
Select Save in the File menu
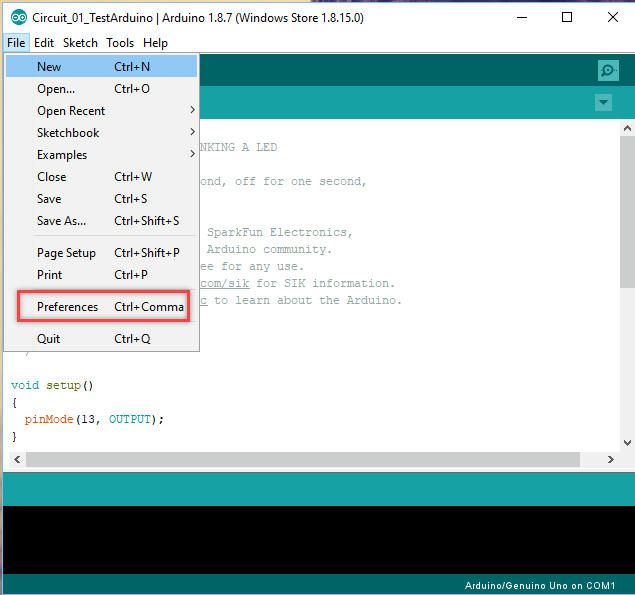coord(101,198)
